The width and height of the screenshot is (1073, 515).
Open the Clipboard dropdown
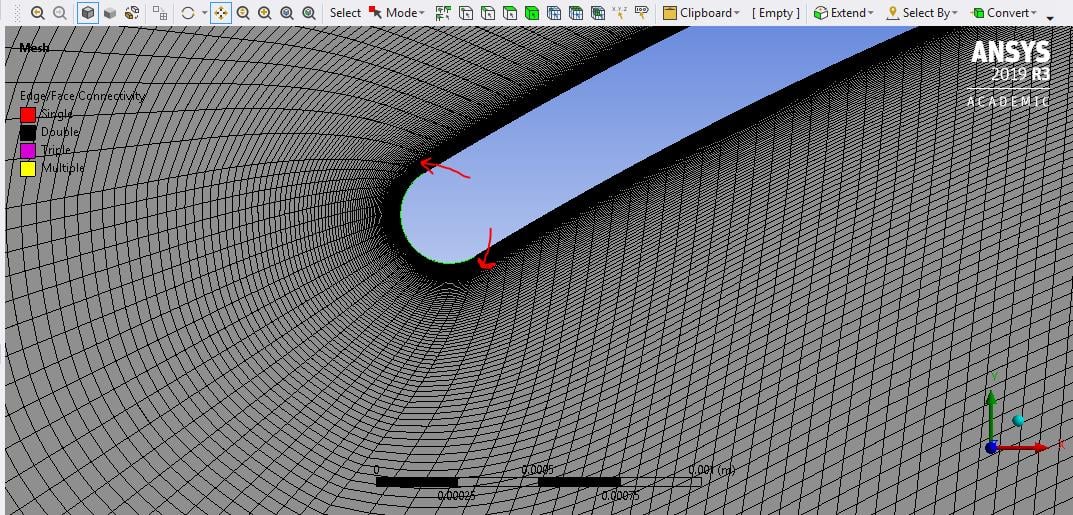tap(701, 12)
